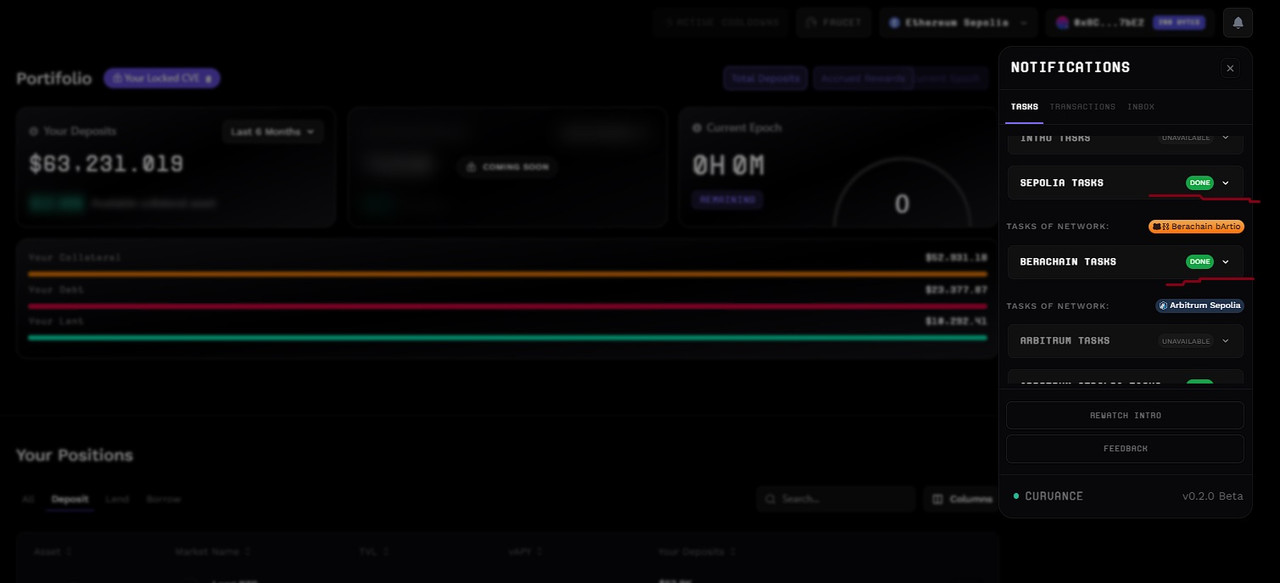Open the Inbox tab
Image resolution: width=1280 pixels, height=583 pixels.
tap(1141, 106)
